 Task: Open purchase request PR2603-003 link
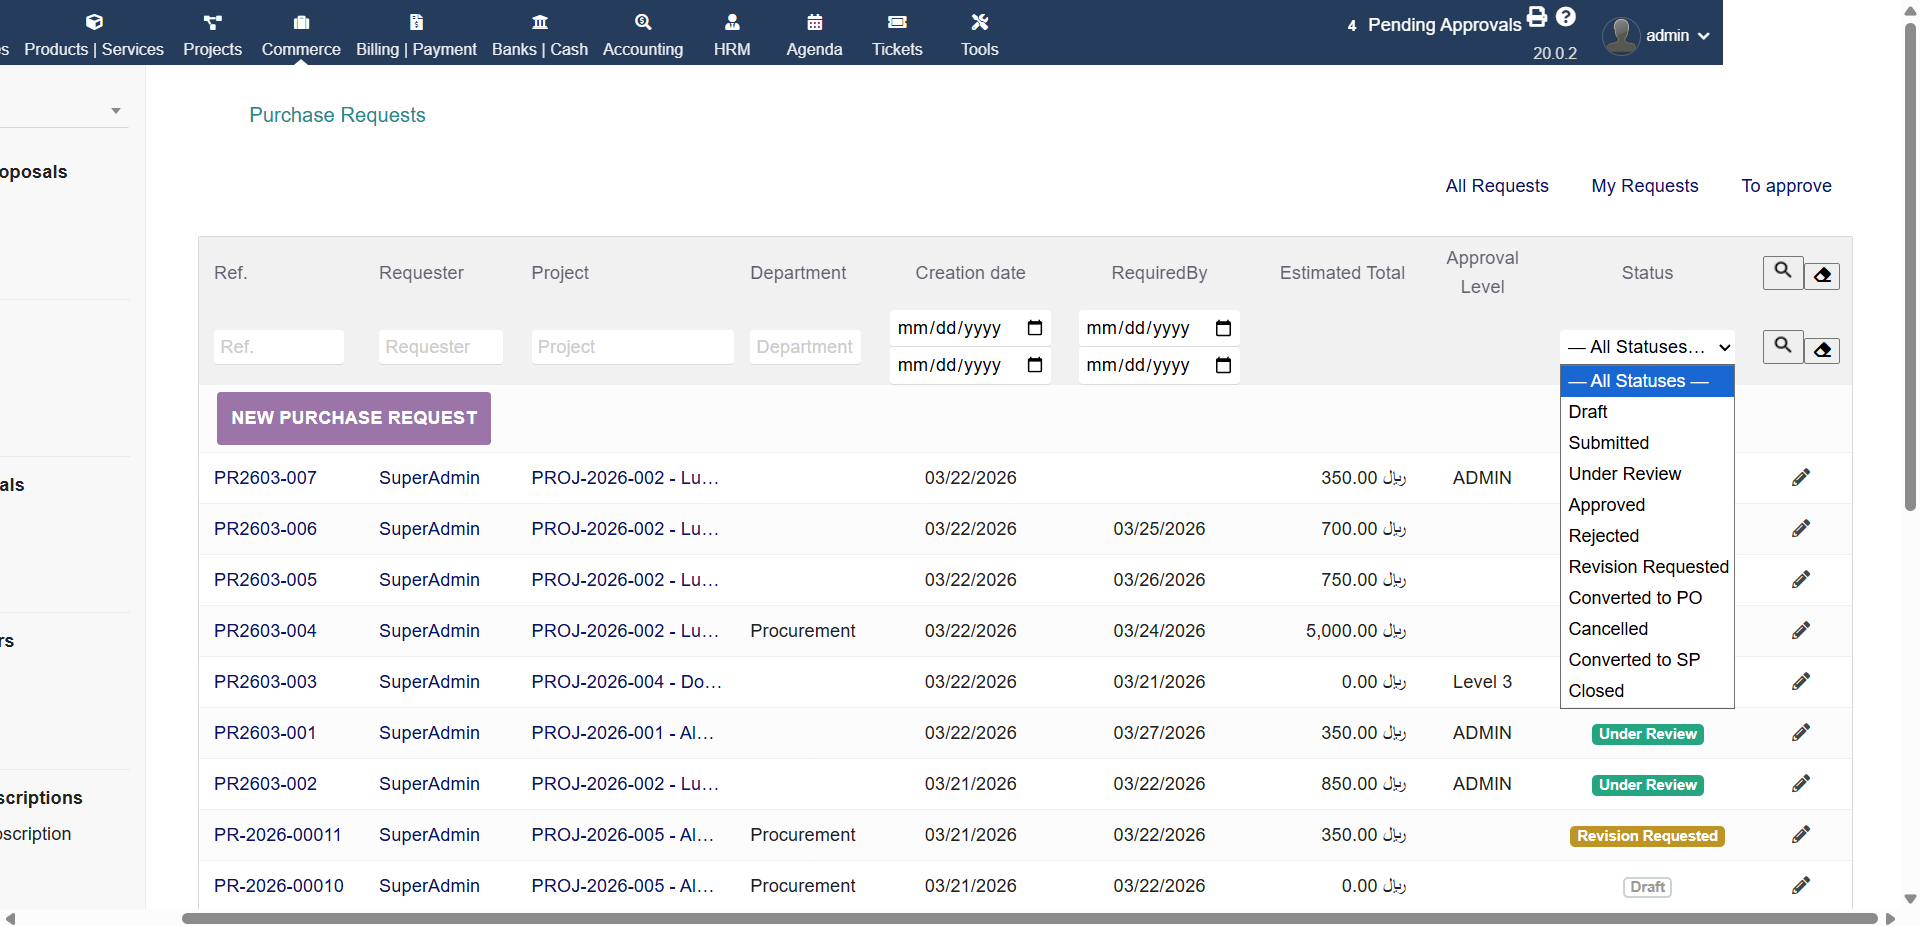tap(265, 682)
